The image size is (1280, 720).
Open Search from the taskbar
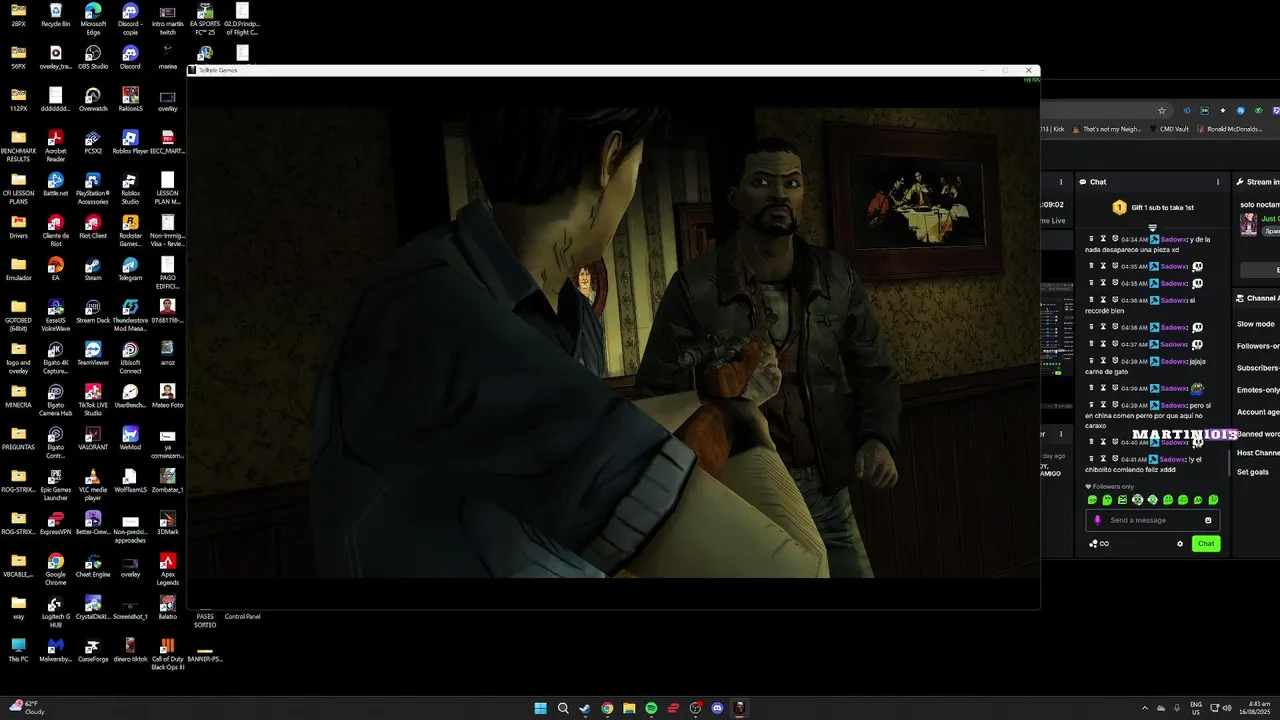pos(563,708)
